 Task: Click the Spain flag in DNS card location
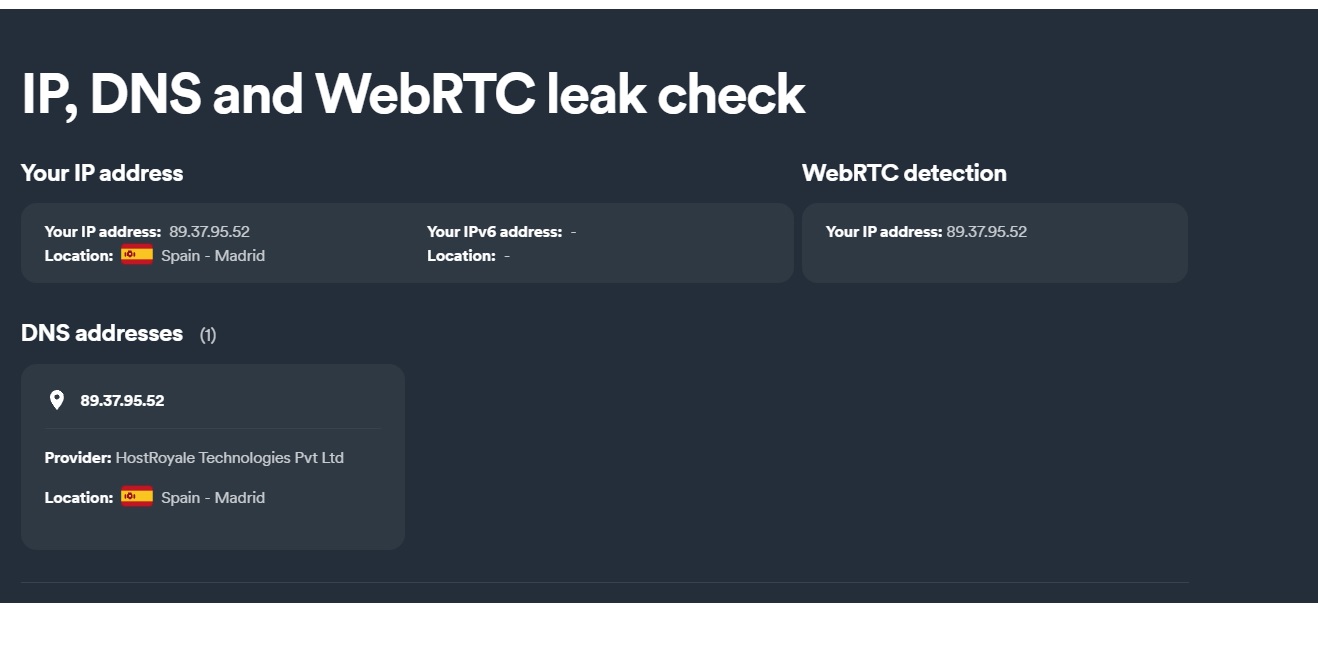pyautogui.click(x=137, y=497)
